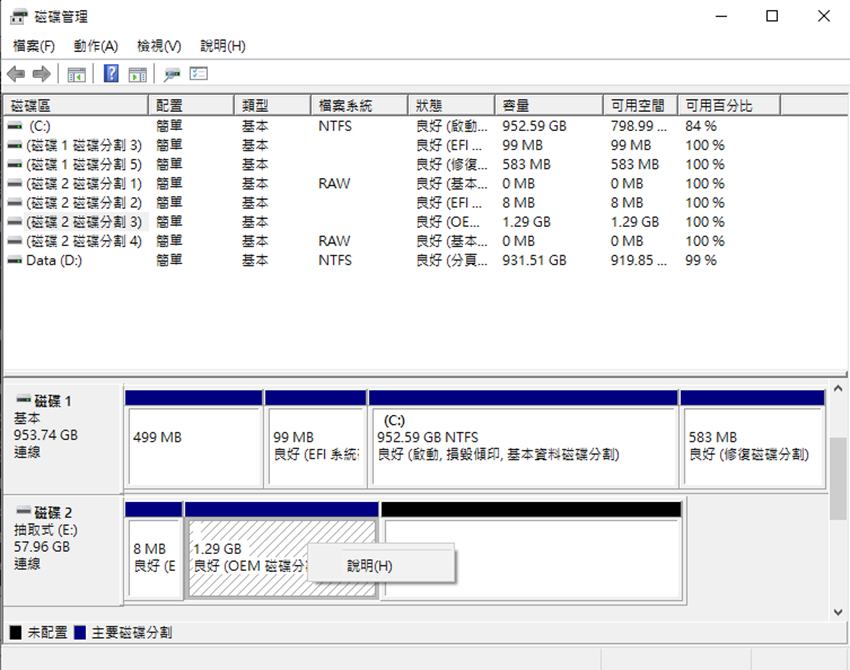This screenshot has width=850, height=670.
Task: Select the 583 MB recovery partition block
Action: (x=752, y=439)
